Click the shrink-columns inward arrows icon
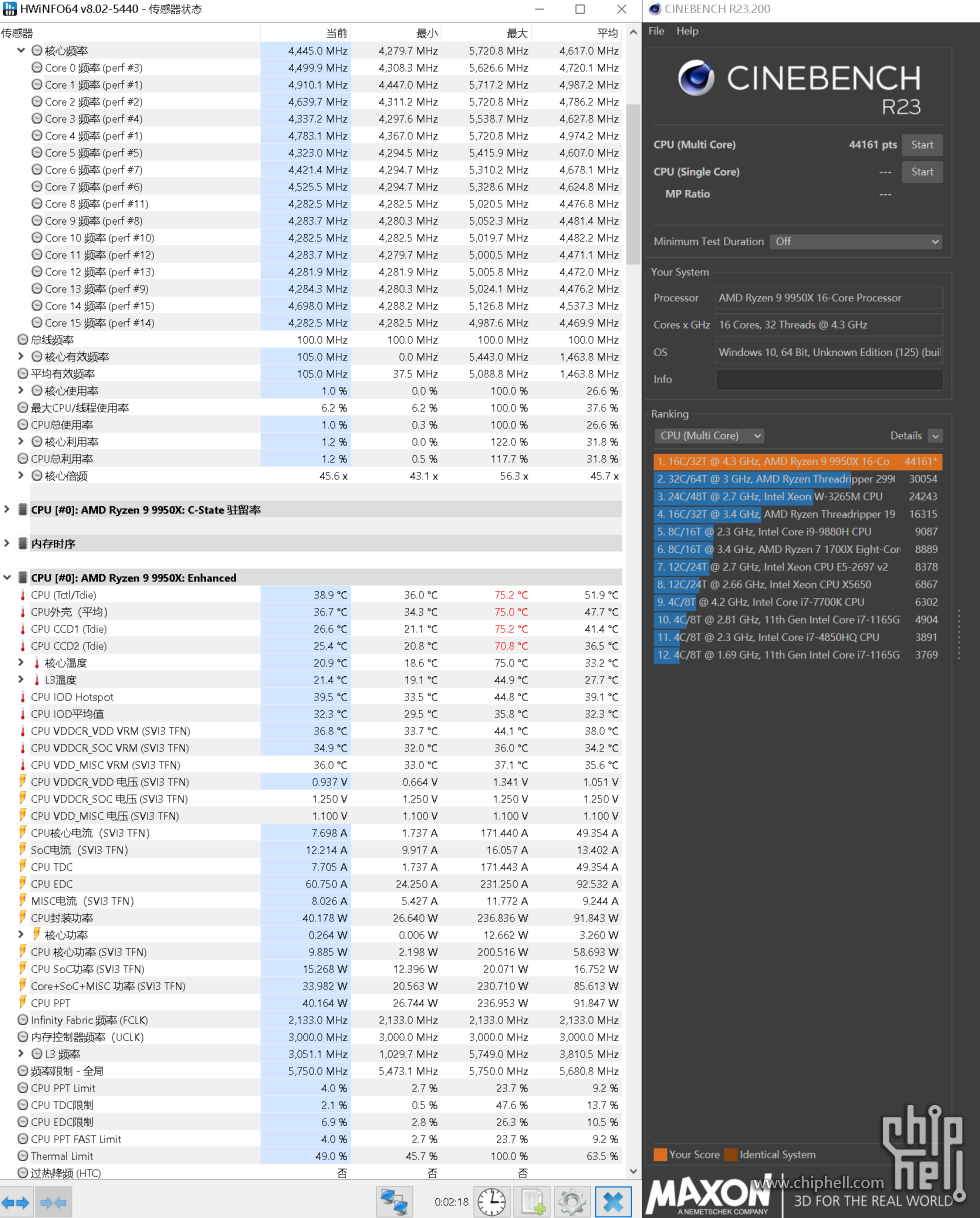The width and height of the screenshot is (980, 1218). (52, 1201)
